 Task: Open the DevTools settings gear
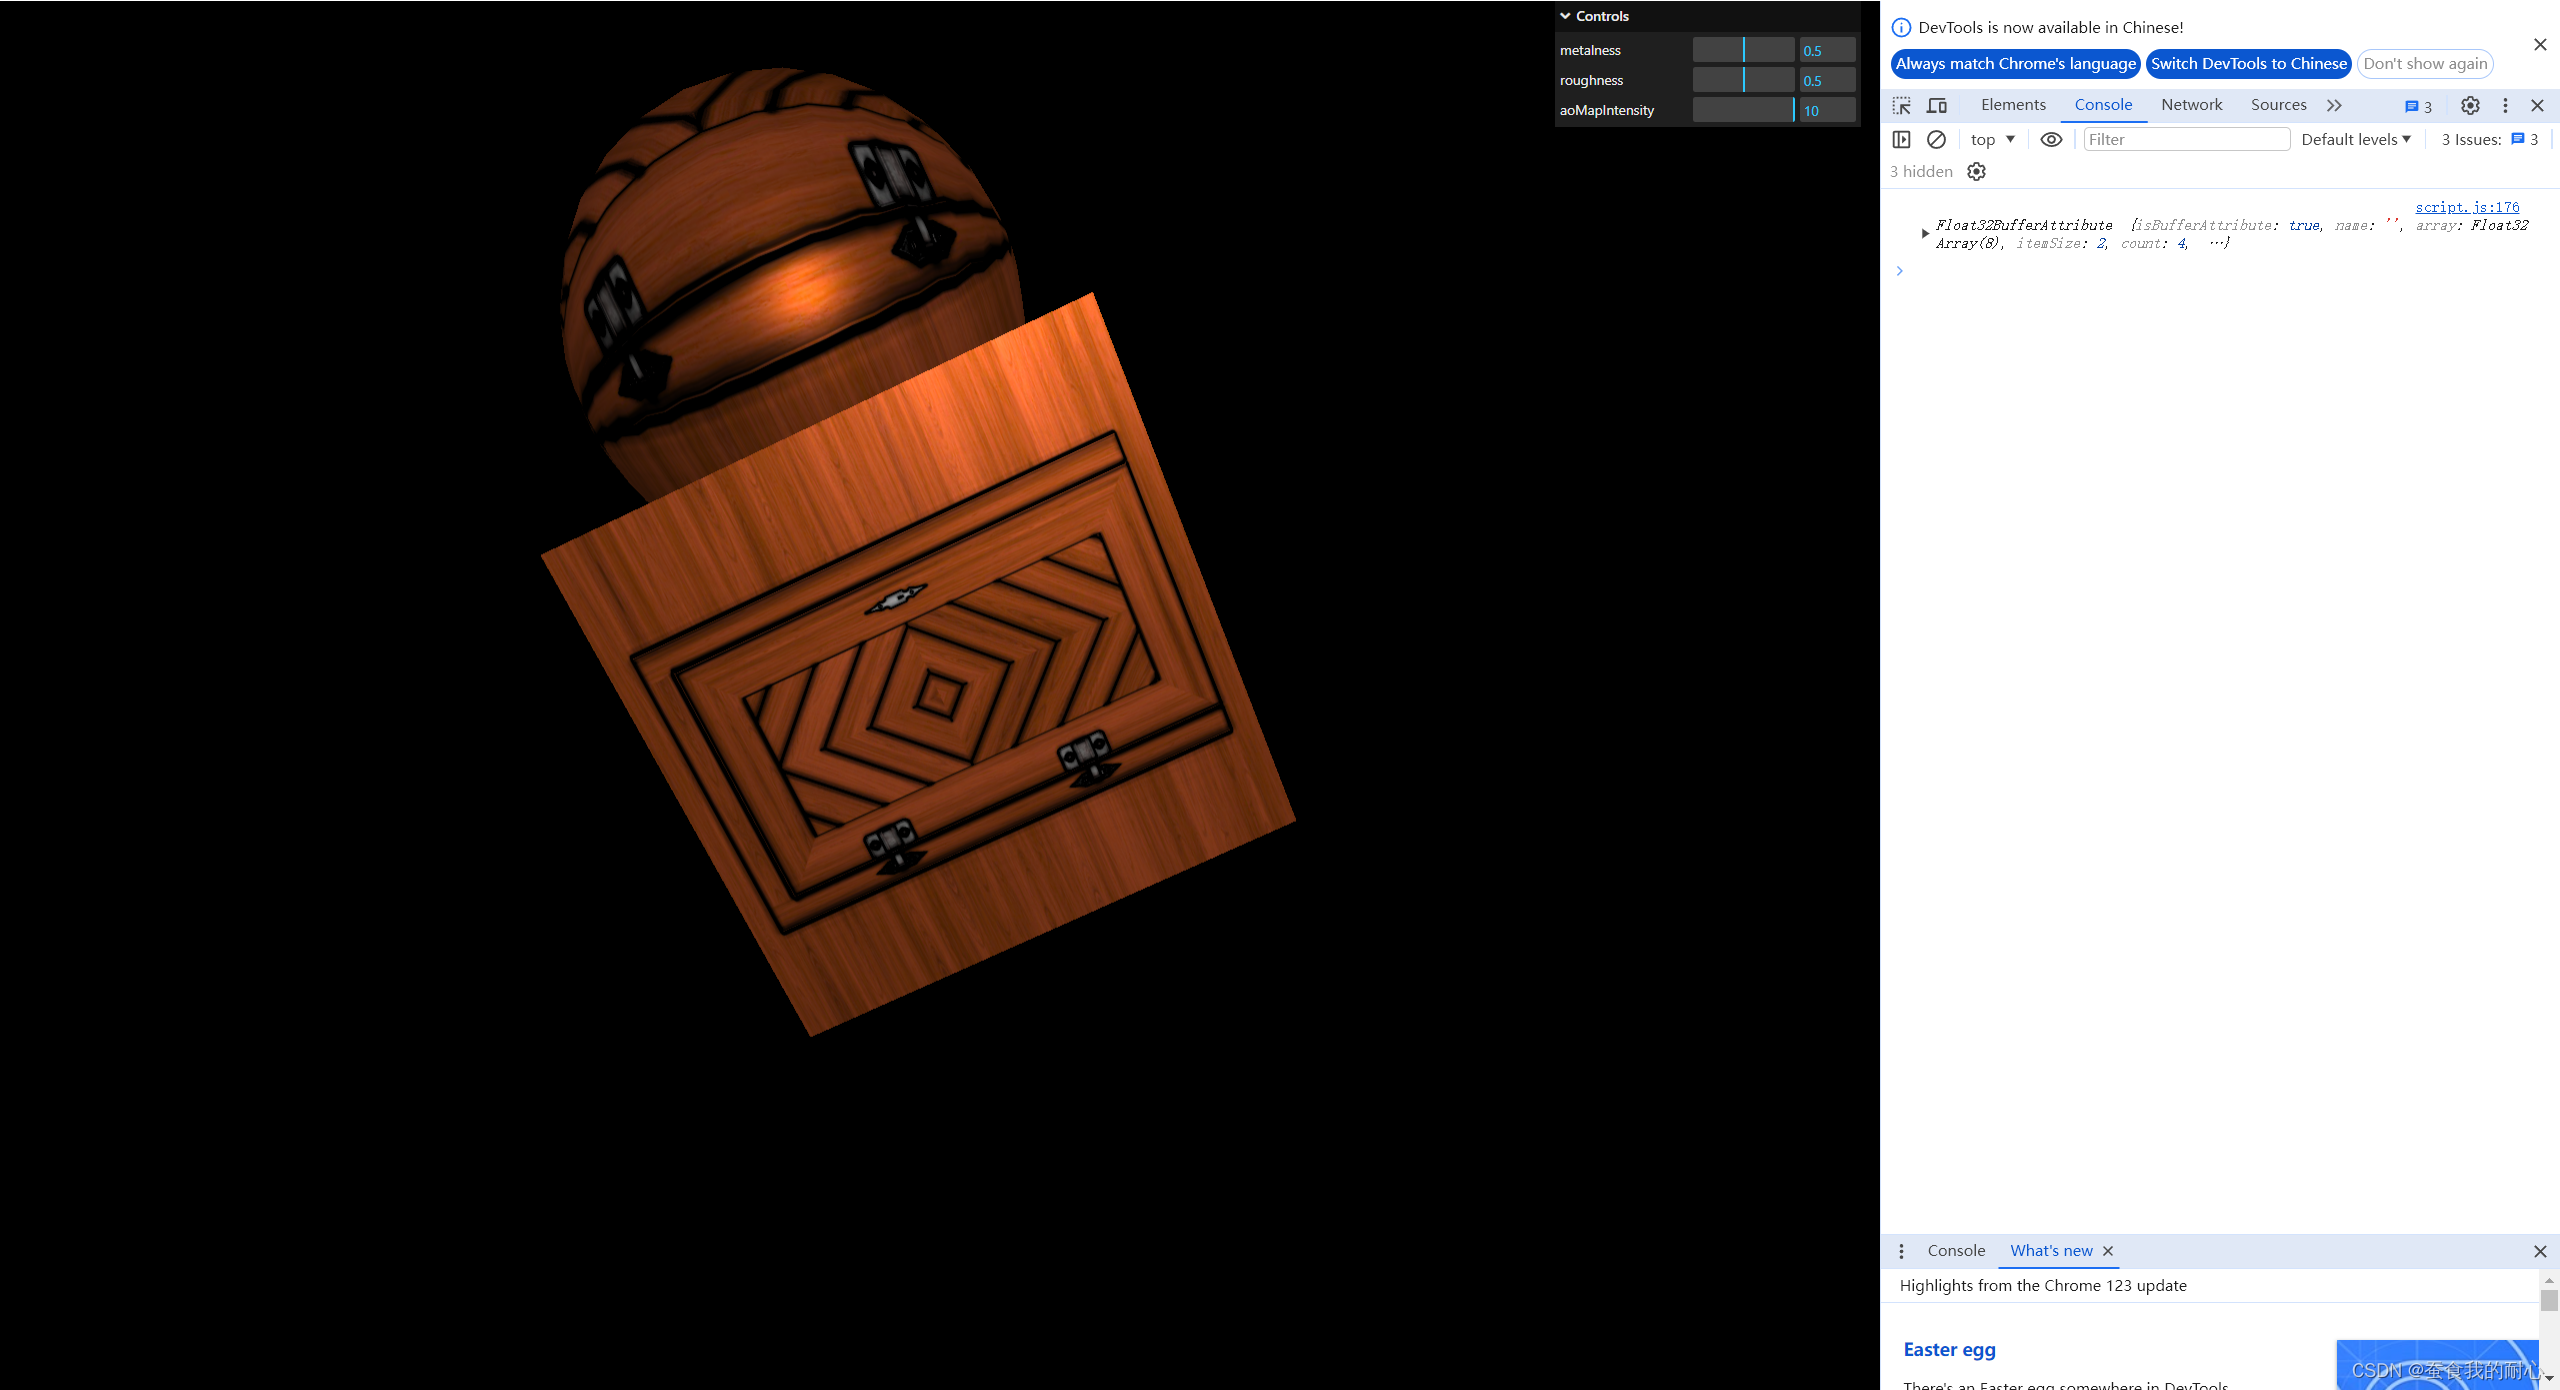pos(2470,105)
